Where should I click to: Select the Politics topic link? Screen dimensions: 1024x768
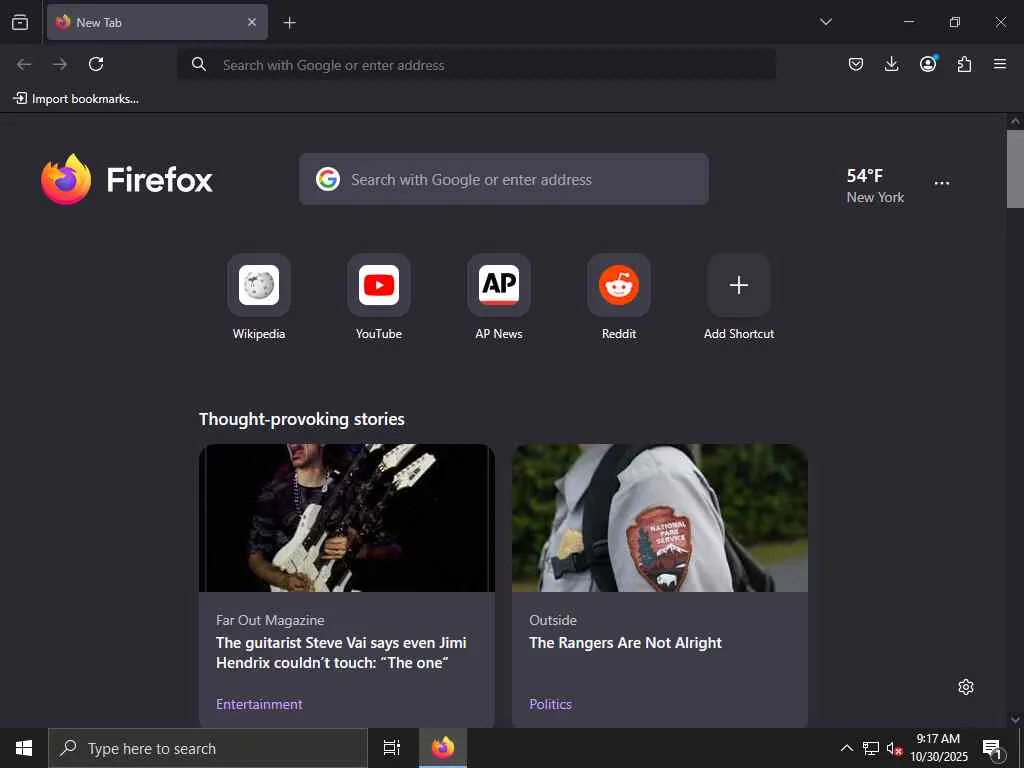551,704
